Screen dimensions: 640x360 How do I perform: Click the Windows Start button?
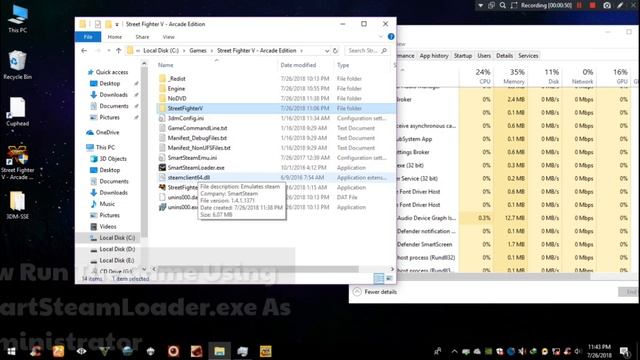pos(11,351)
